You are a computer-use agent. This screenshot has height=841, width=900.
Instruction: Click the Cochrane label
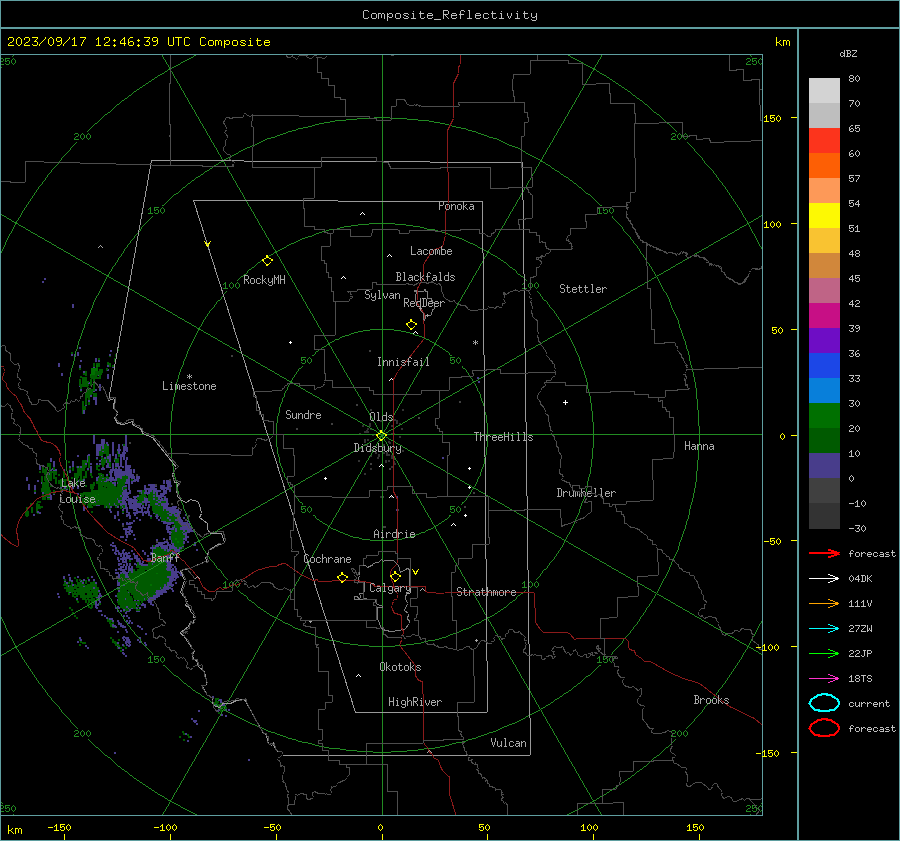327,559
